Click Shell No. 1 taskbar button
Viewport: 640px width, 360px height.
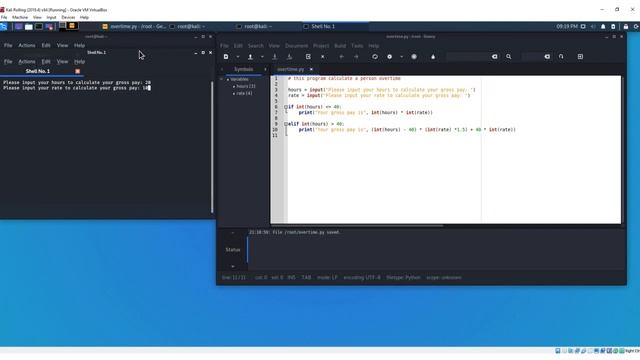coord(336,27)
